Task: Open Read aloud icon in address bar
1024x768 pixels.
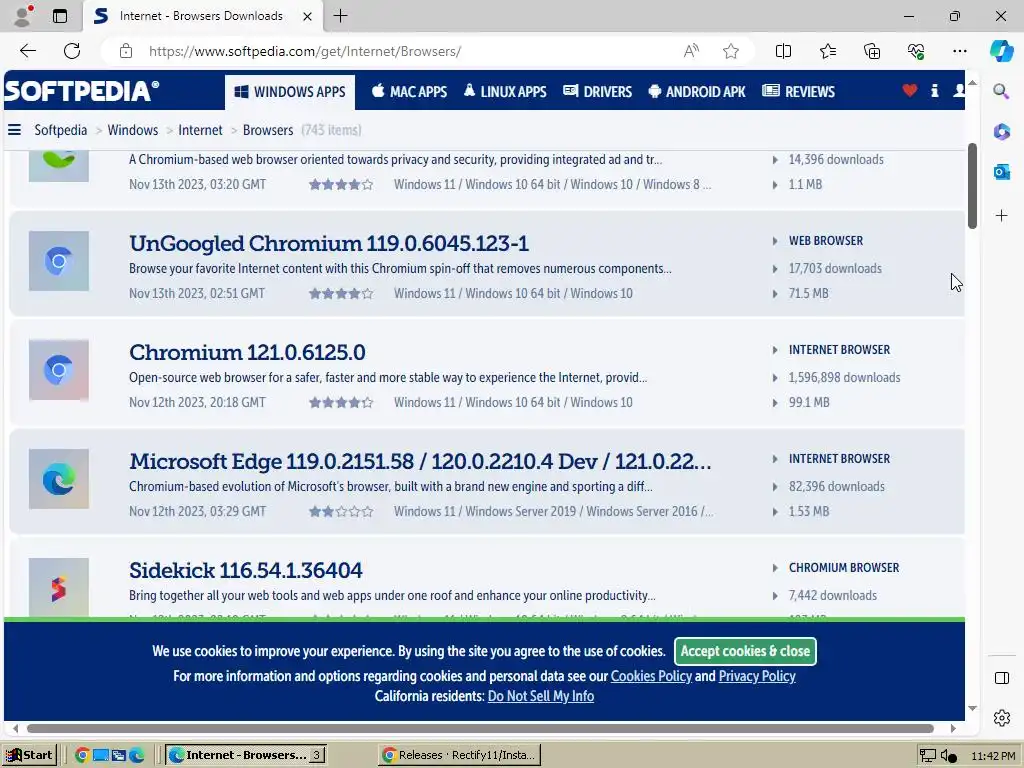Action: click(691, 51)
